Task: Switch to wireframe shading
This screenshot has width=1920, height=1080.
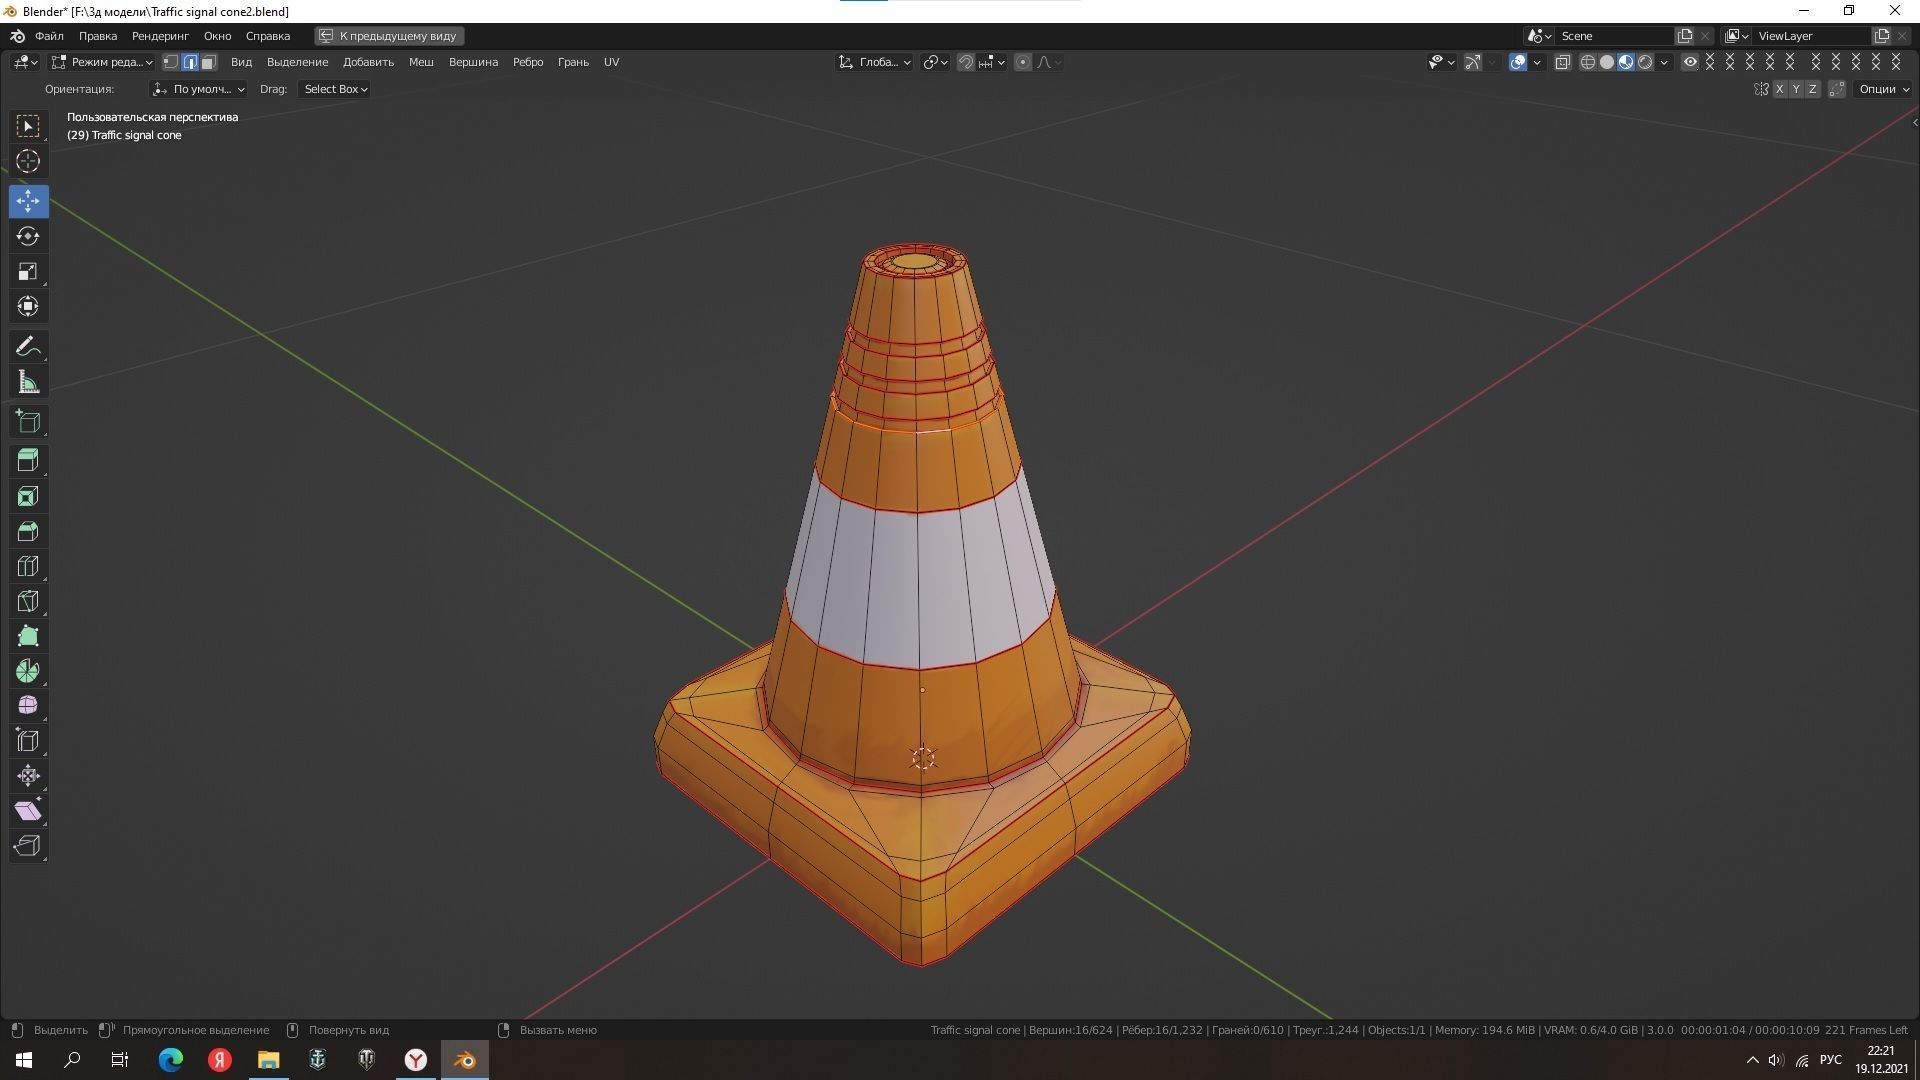Action: point(1587,62)
